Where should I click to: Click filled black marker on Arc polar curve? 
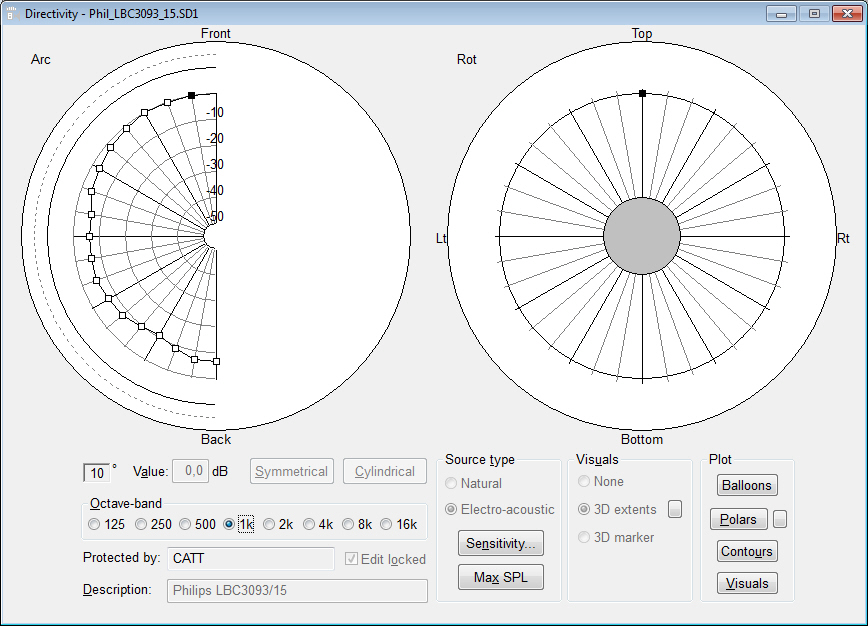191,96
